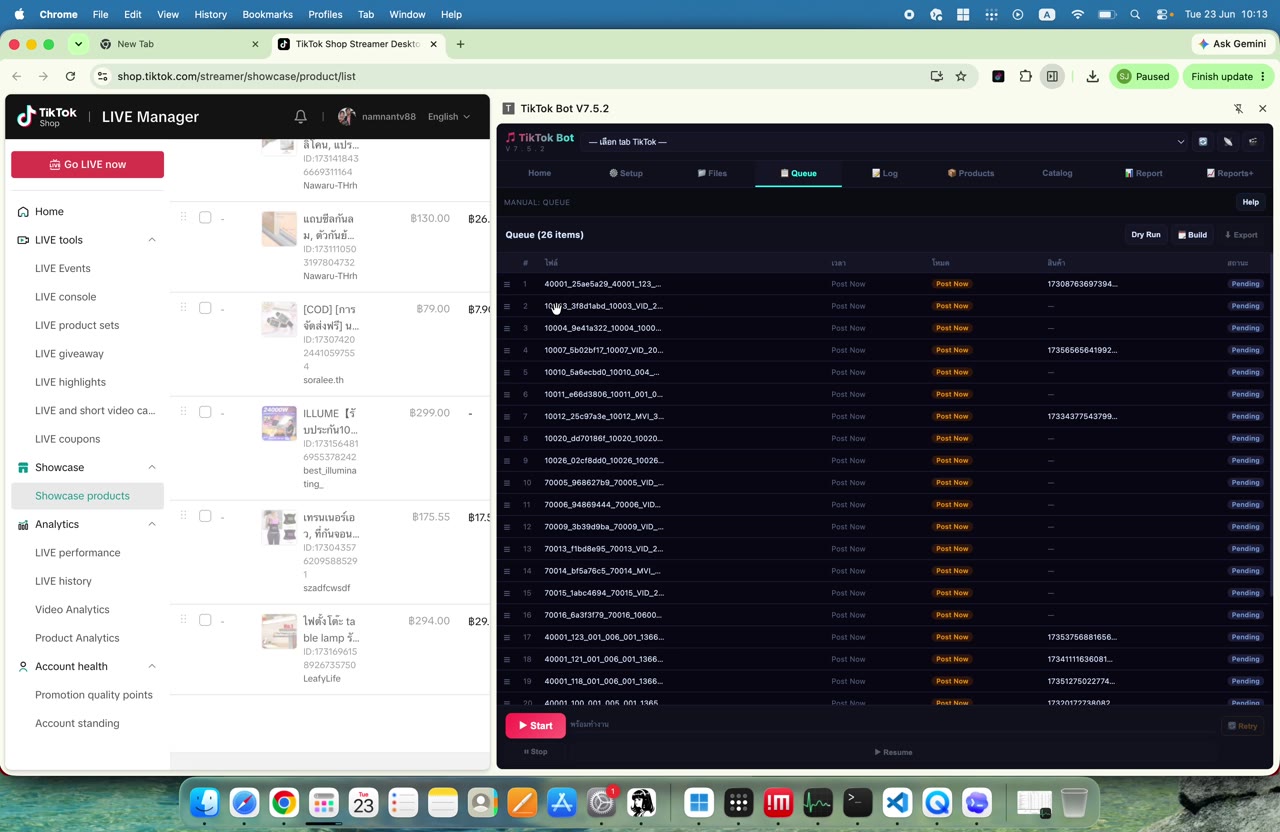
Task: Open Spotlight search in the menu bar
Action: pos(1135,15)
